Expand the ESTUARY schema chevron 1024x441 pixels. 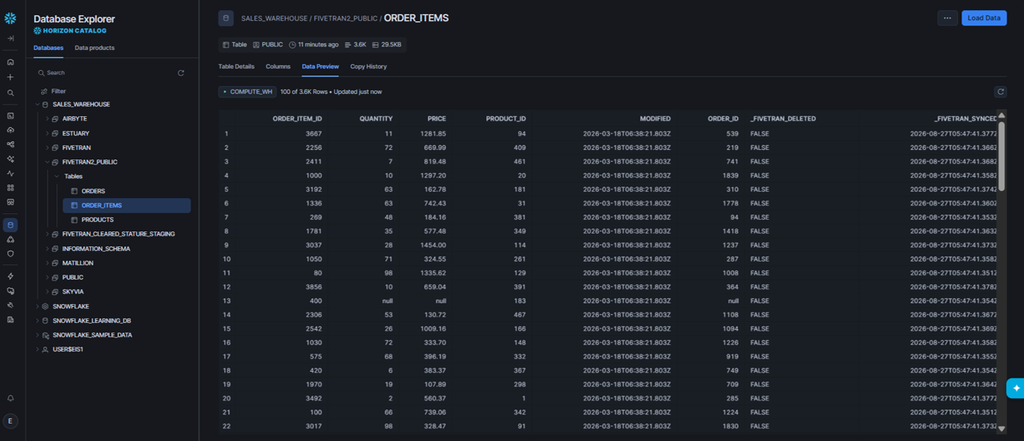[47, 133]
